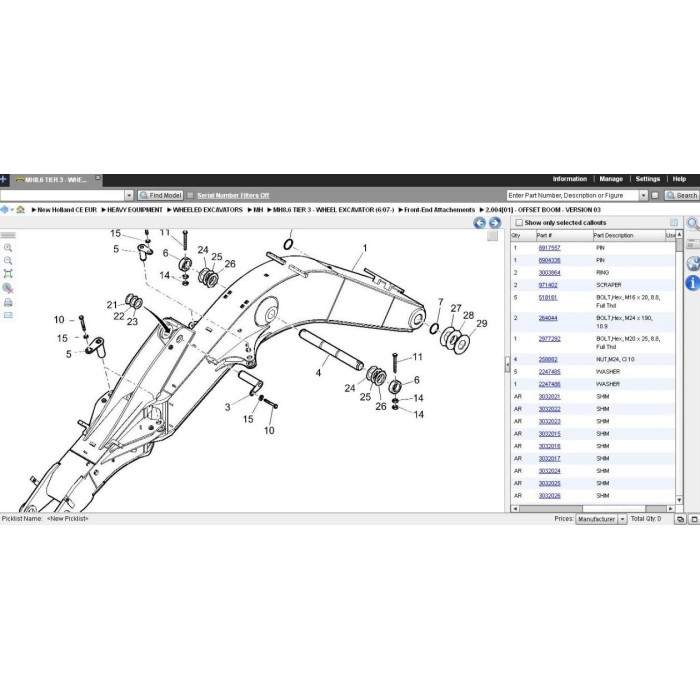Zoom in on the parts diagram

tap(8, 248)
